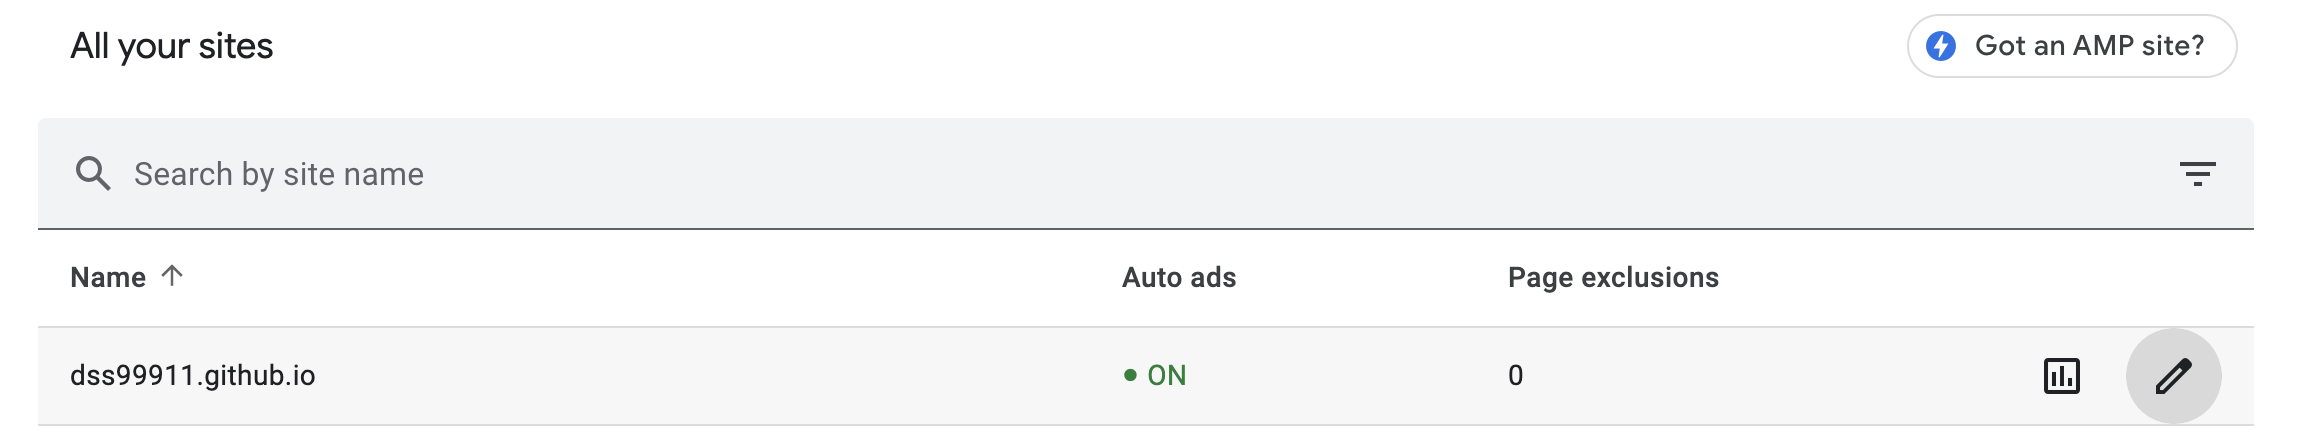Click the Auto ads column header
This screenshot has height=432, width=2306.
pos(1179,278)
